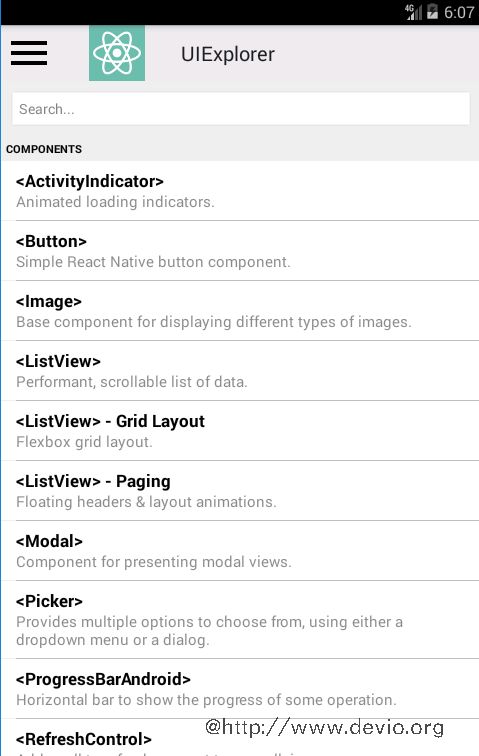
Task: Tap the 6:07 clock in status bar
Action: click(459, 13)
